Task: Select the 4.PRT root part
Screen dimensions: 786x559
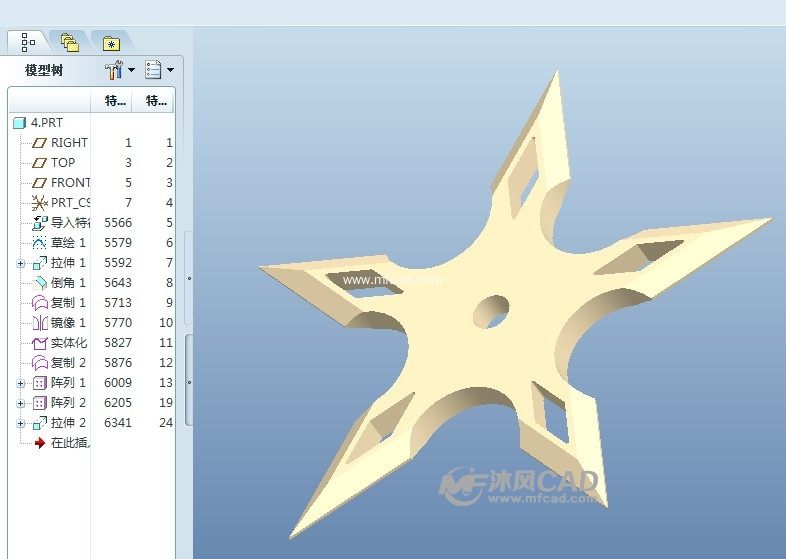Action: (46, 123)
